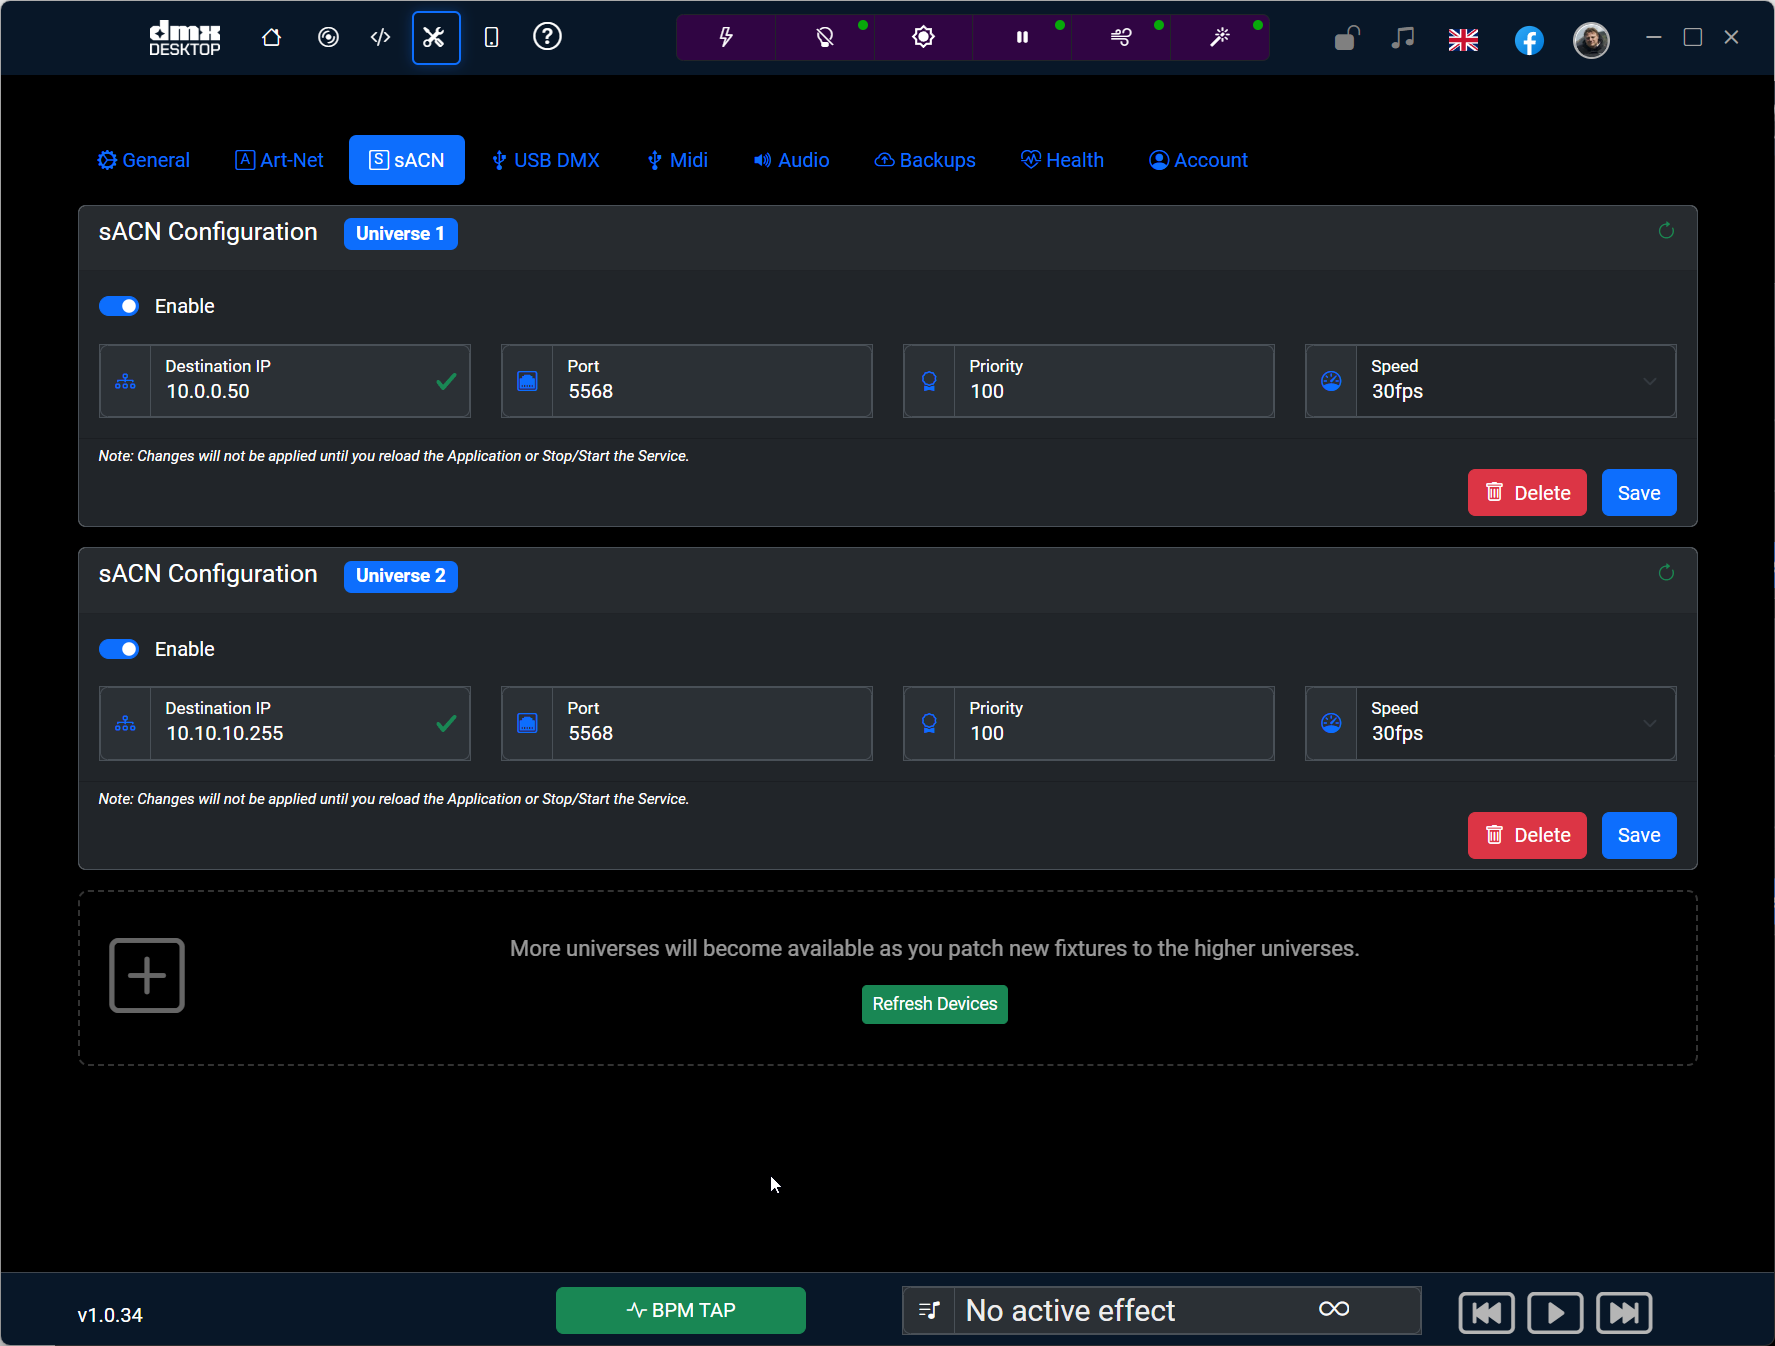Disable sACN for Universe 2
Image resolution: width=1775 pixels, height=1346 pixels.
click(119, 649)
